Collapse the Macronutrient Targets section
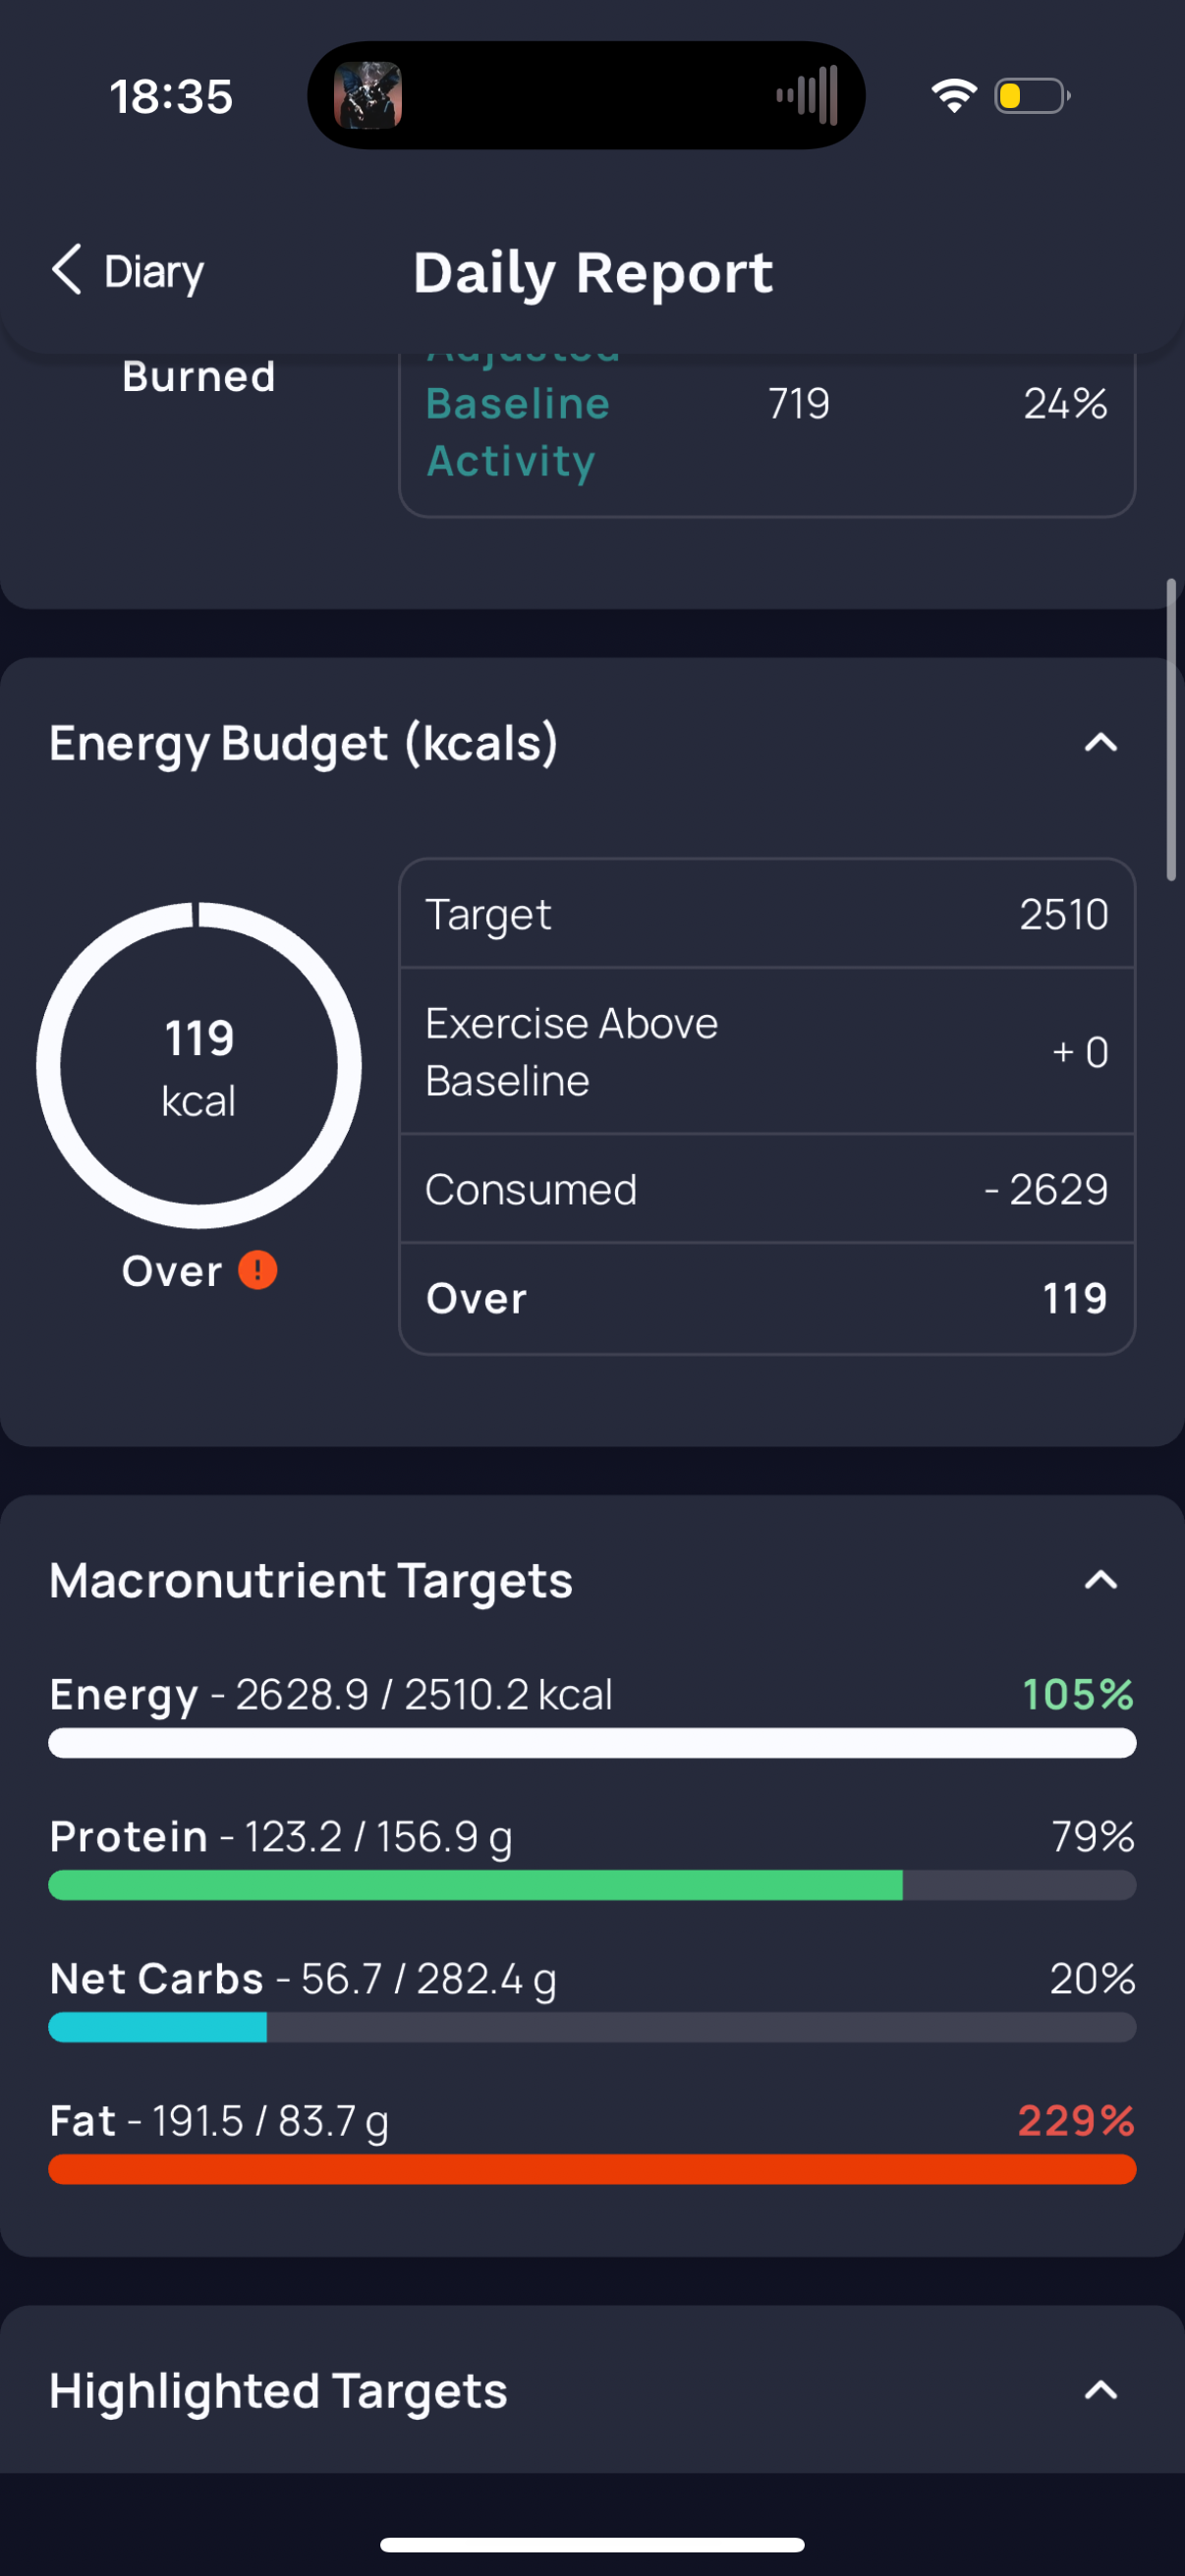1185x2576 pixels. tap(1101, 1580)
